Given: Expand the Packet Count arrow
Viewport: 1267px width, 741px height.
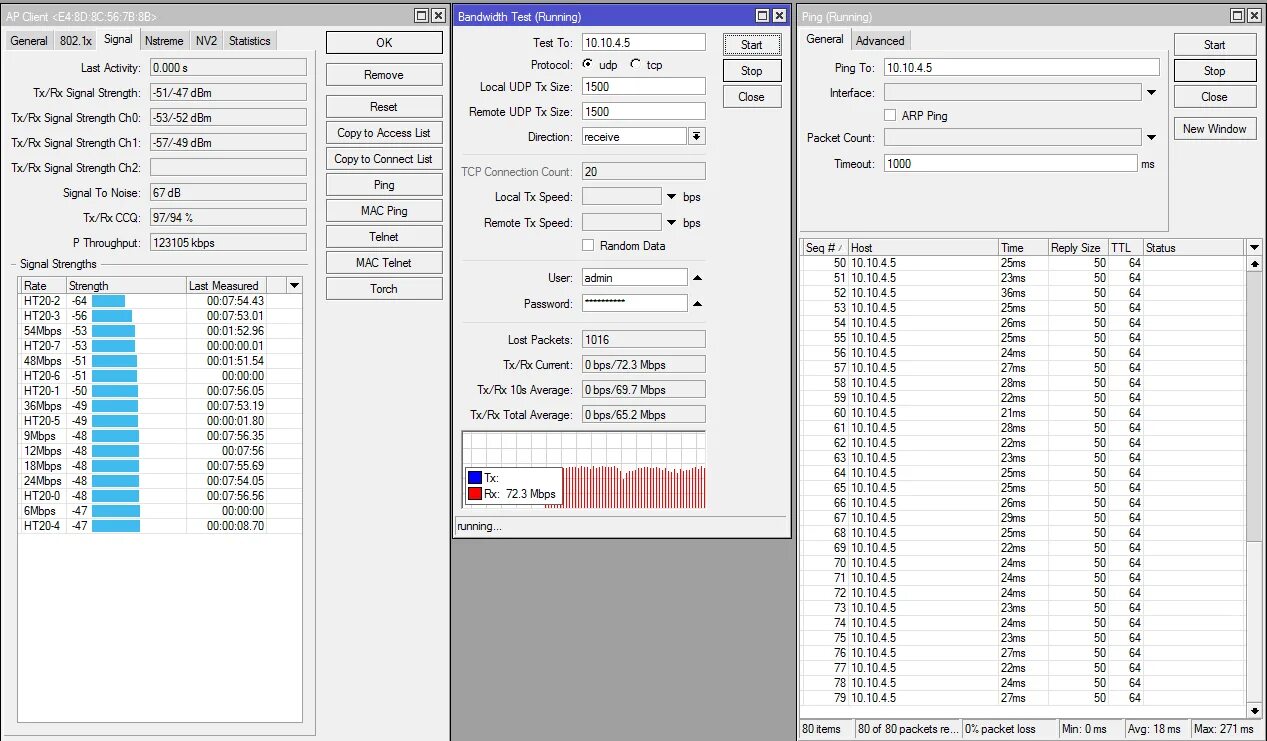Looking at the screenshot, I should 1151,137.
